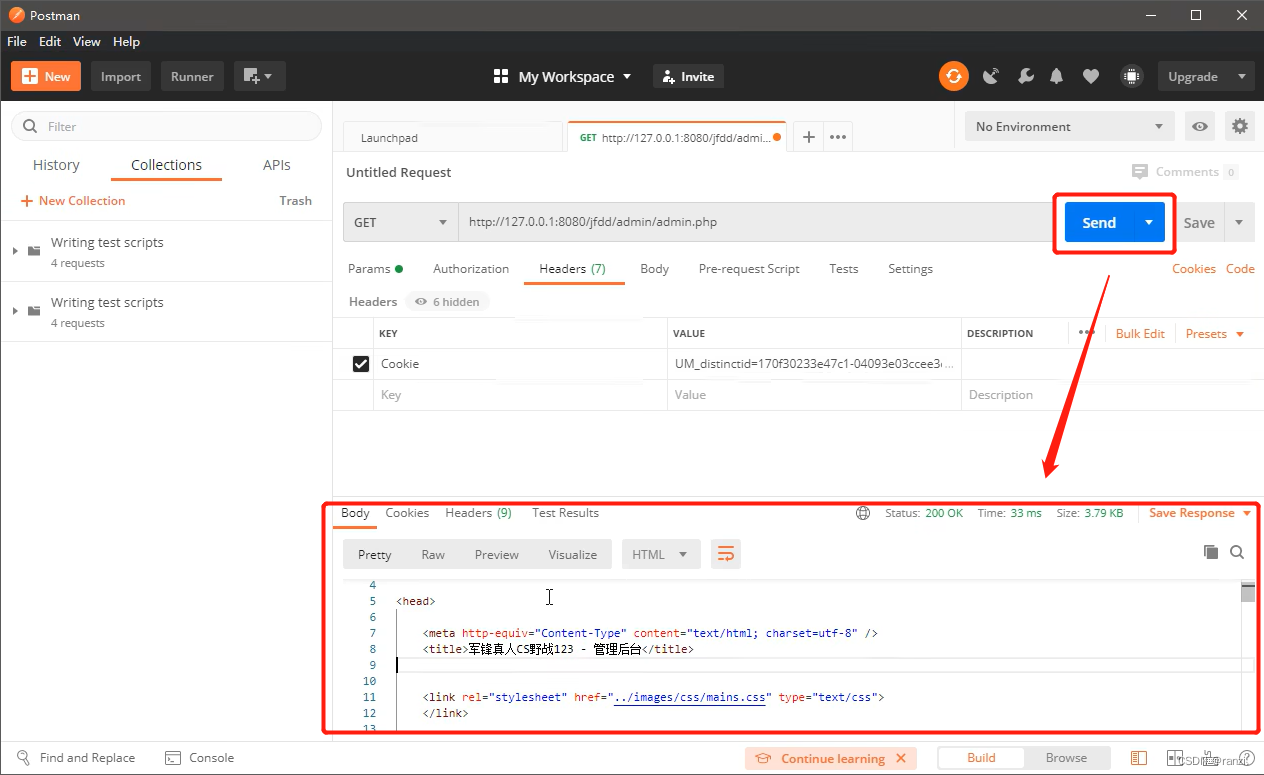Switch to the Authorization tab
1264x775 pixels.
tap(471, 268)
